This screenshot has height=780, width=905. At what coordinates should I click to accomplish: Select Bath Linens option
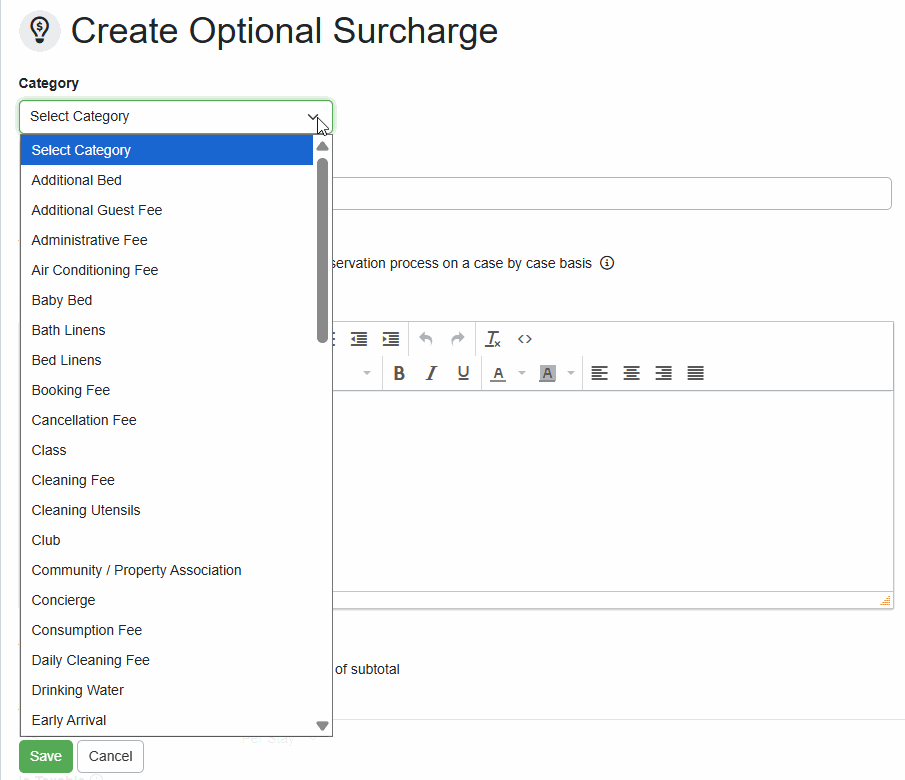(167, 330)
